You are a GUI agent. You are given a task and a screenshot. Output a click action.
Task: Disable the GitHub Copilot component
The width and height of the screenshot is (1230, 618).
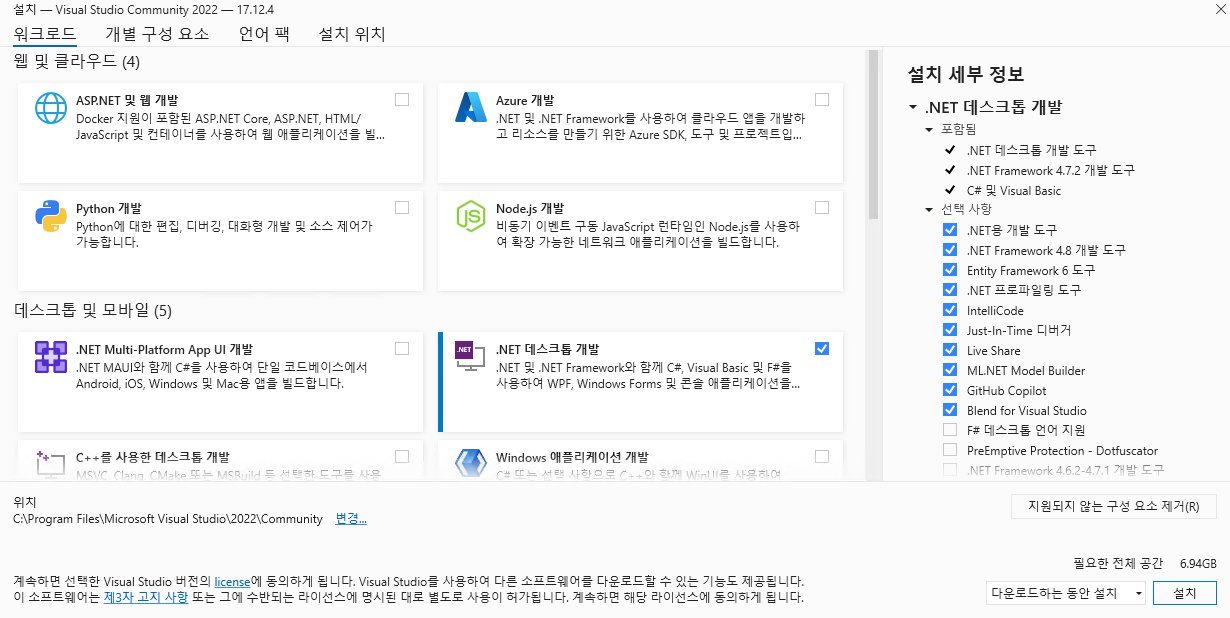949,390
